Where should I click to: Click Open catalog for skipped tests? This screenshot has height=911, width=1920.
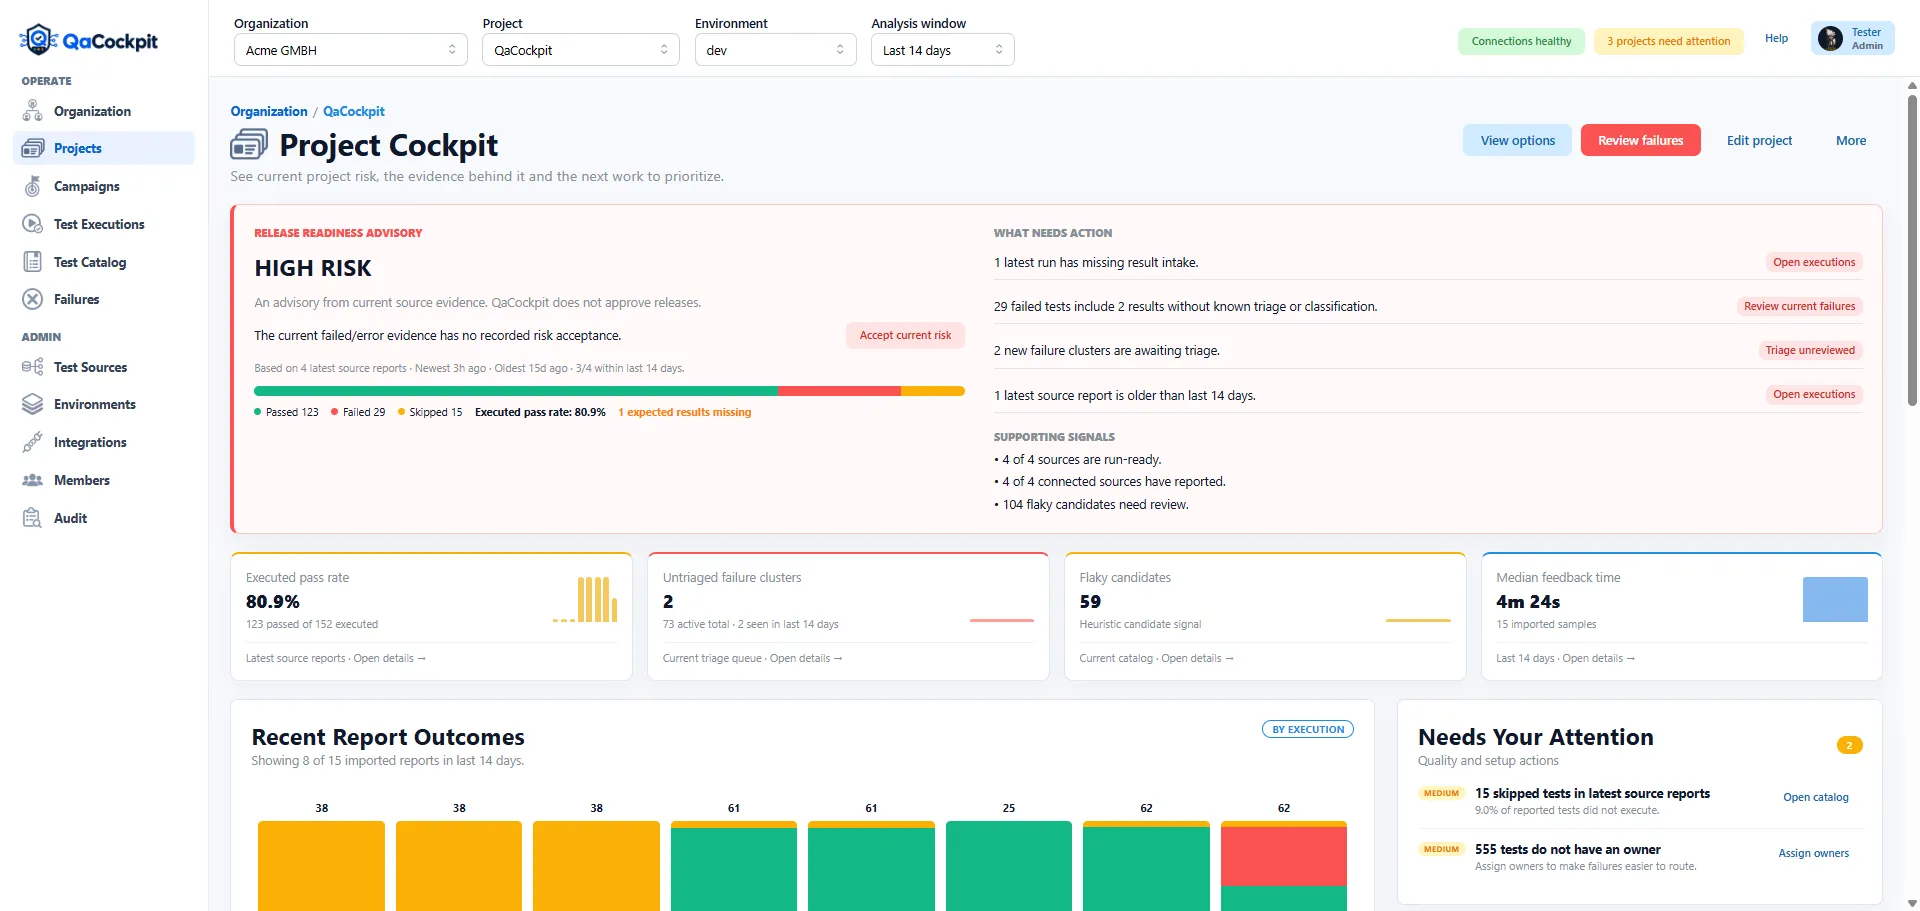pos(1815,797)
